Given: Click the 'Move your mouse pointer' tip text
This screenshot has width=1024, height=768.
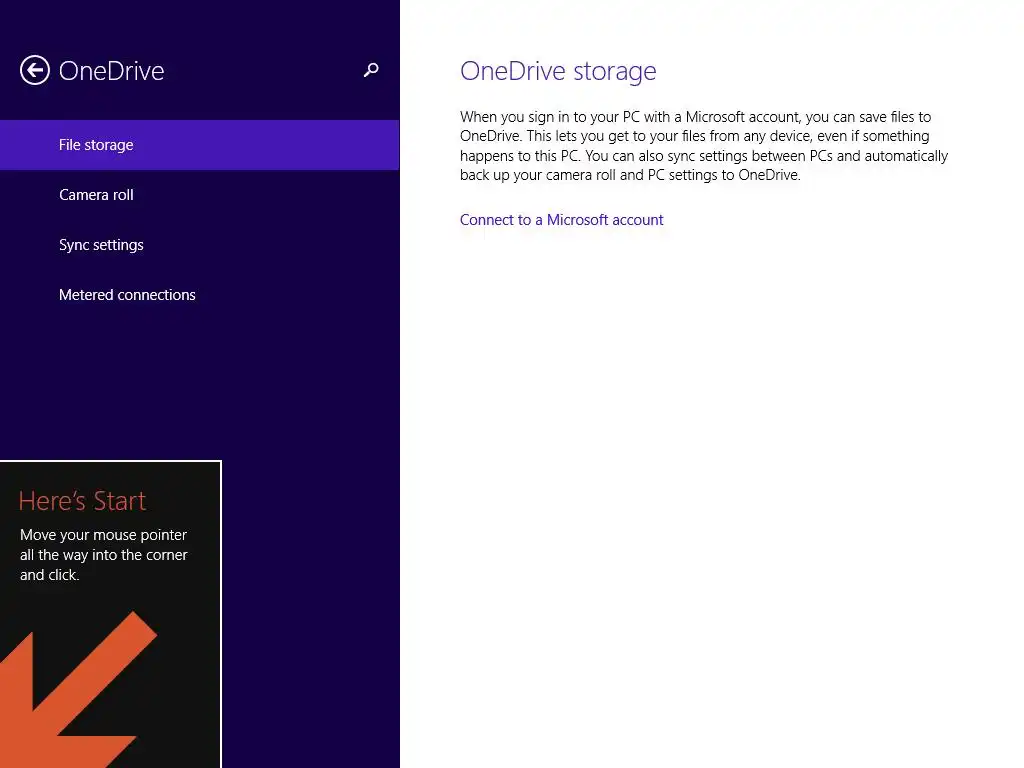Looking at the screenshot, I should 104,554.
